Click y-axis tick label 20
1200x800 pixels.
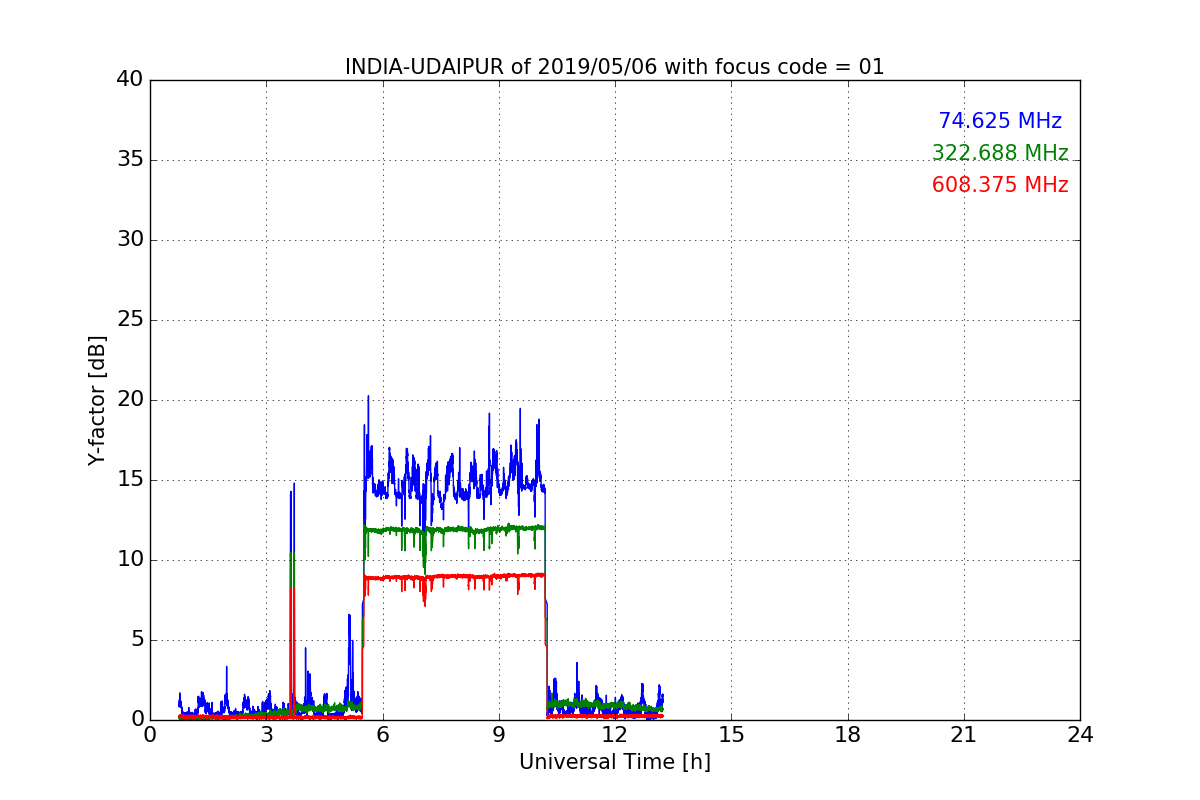130,400
